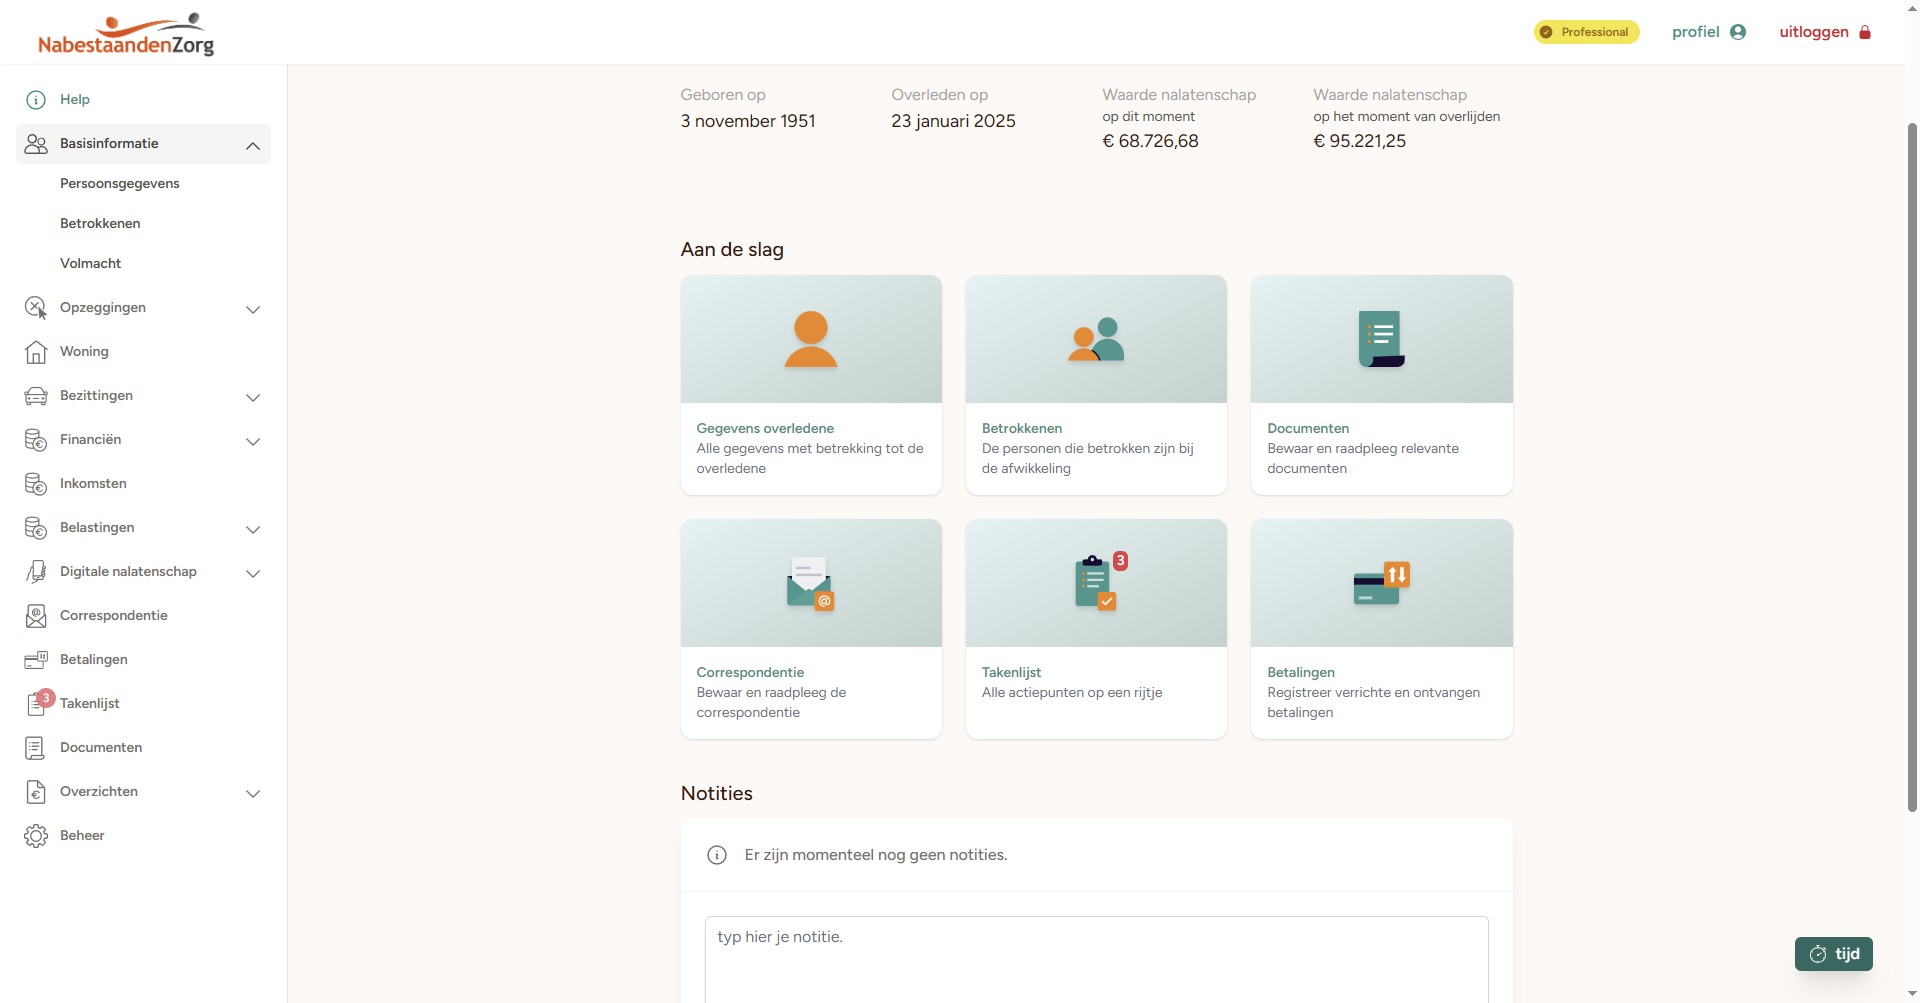Click the Help info icon in sidebar

coord(36,100)
